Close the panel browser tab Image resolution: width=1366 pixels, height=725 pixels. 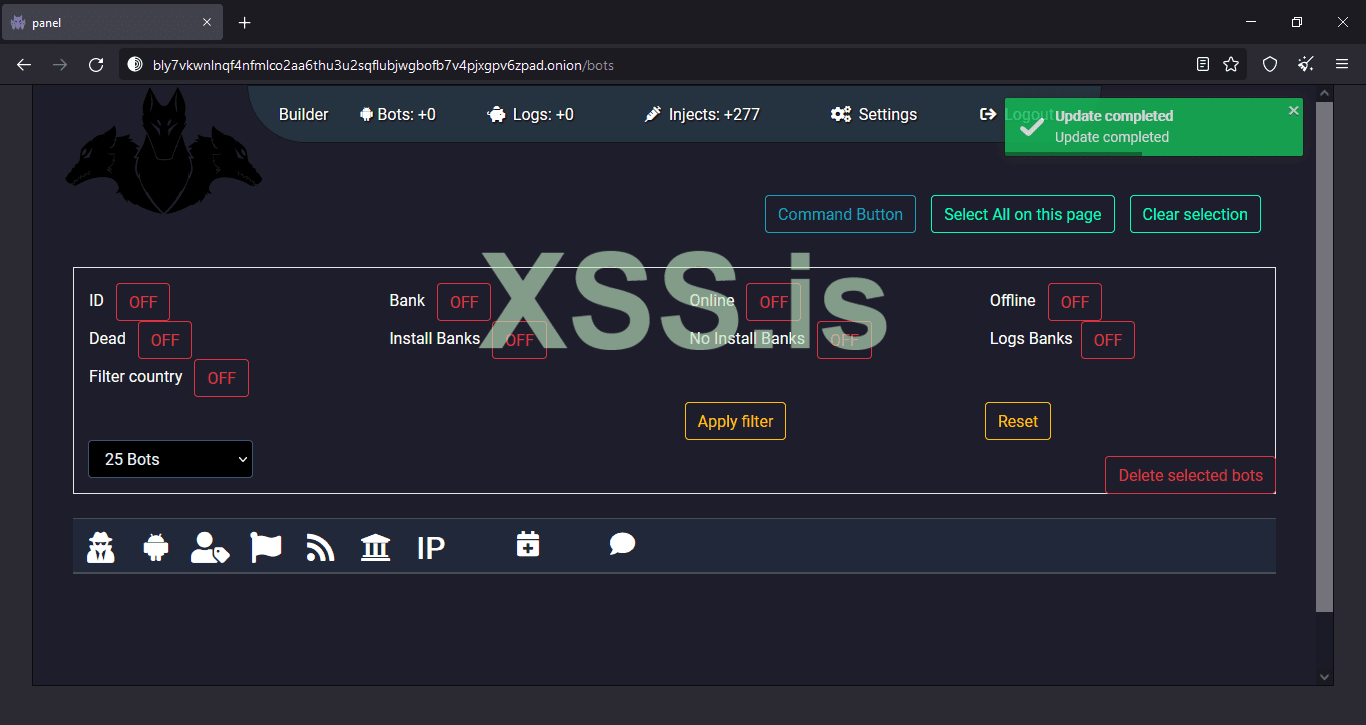207,22
